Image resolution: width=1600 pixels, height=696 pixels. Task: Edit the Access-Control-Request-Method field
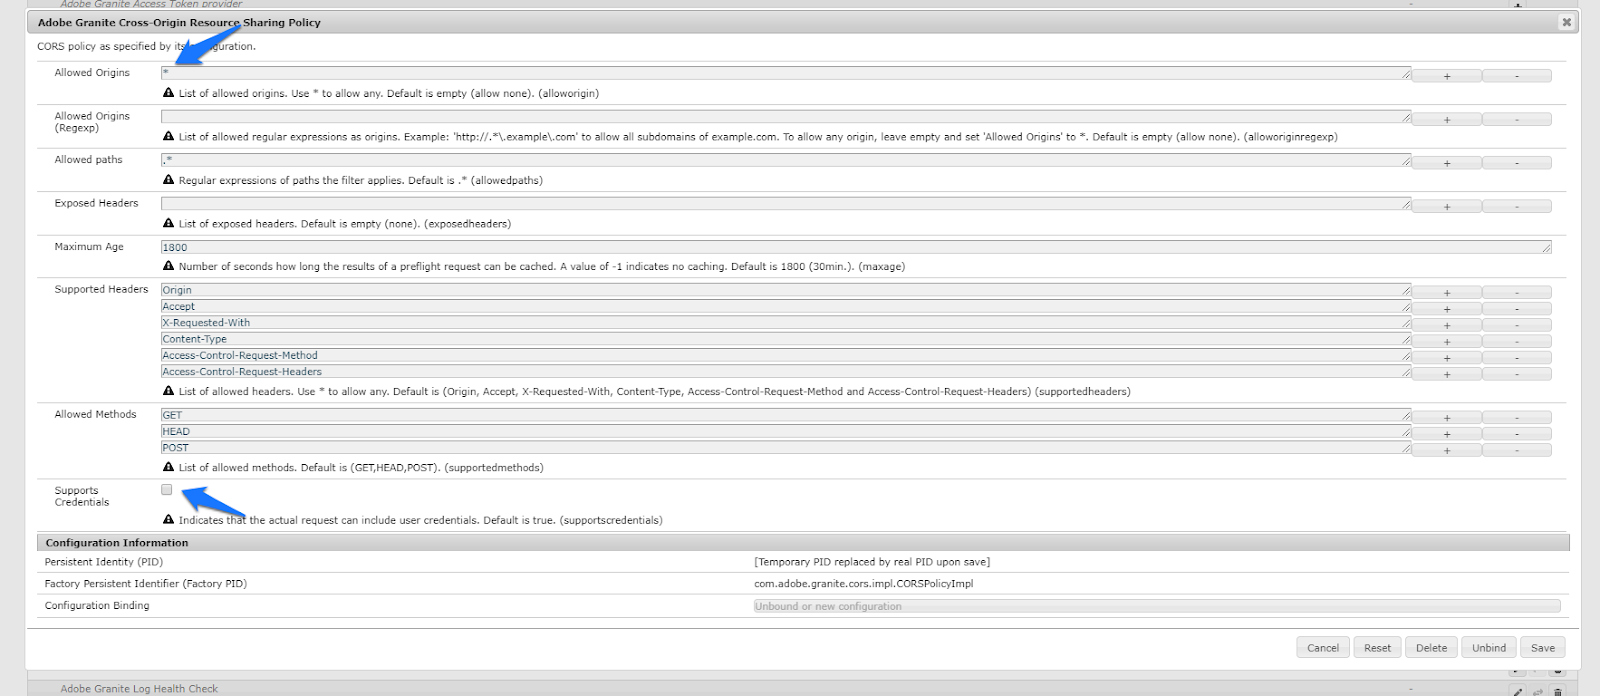pyautogui.click(x=786, y=355)
